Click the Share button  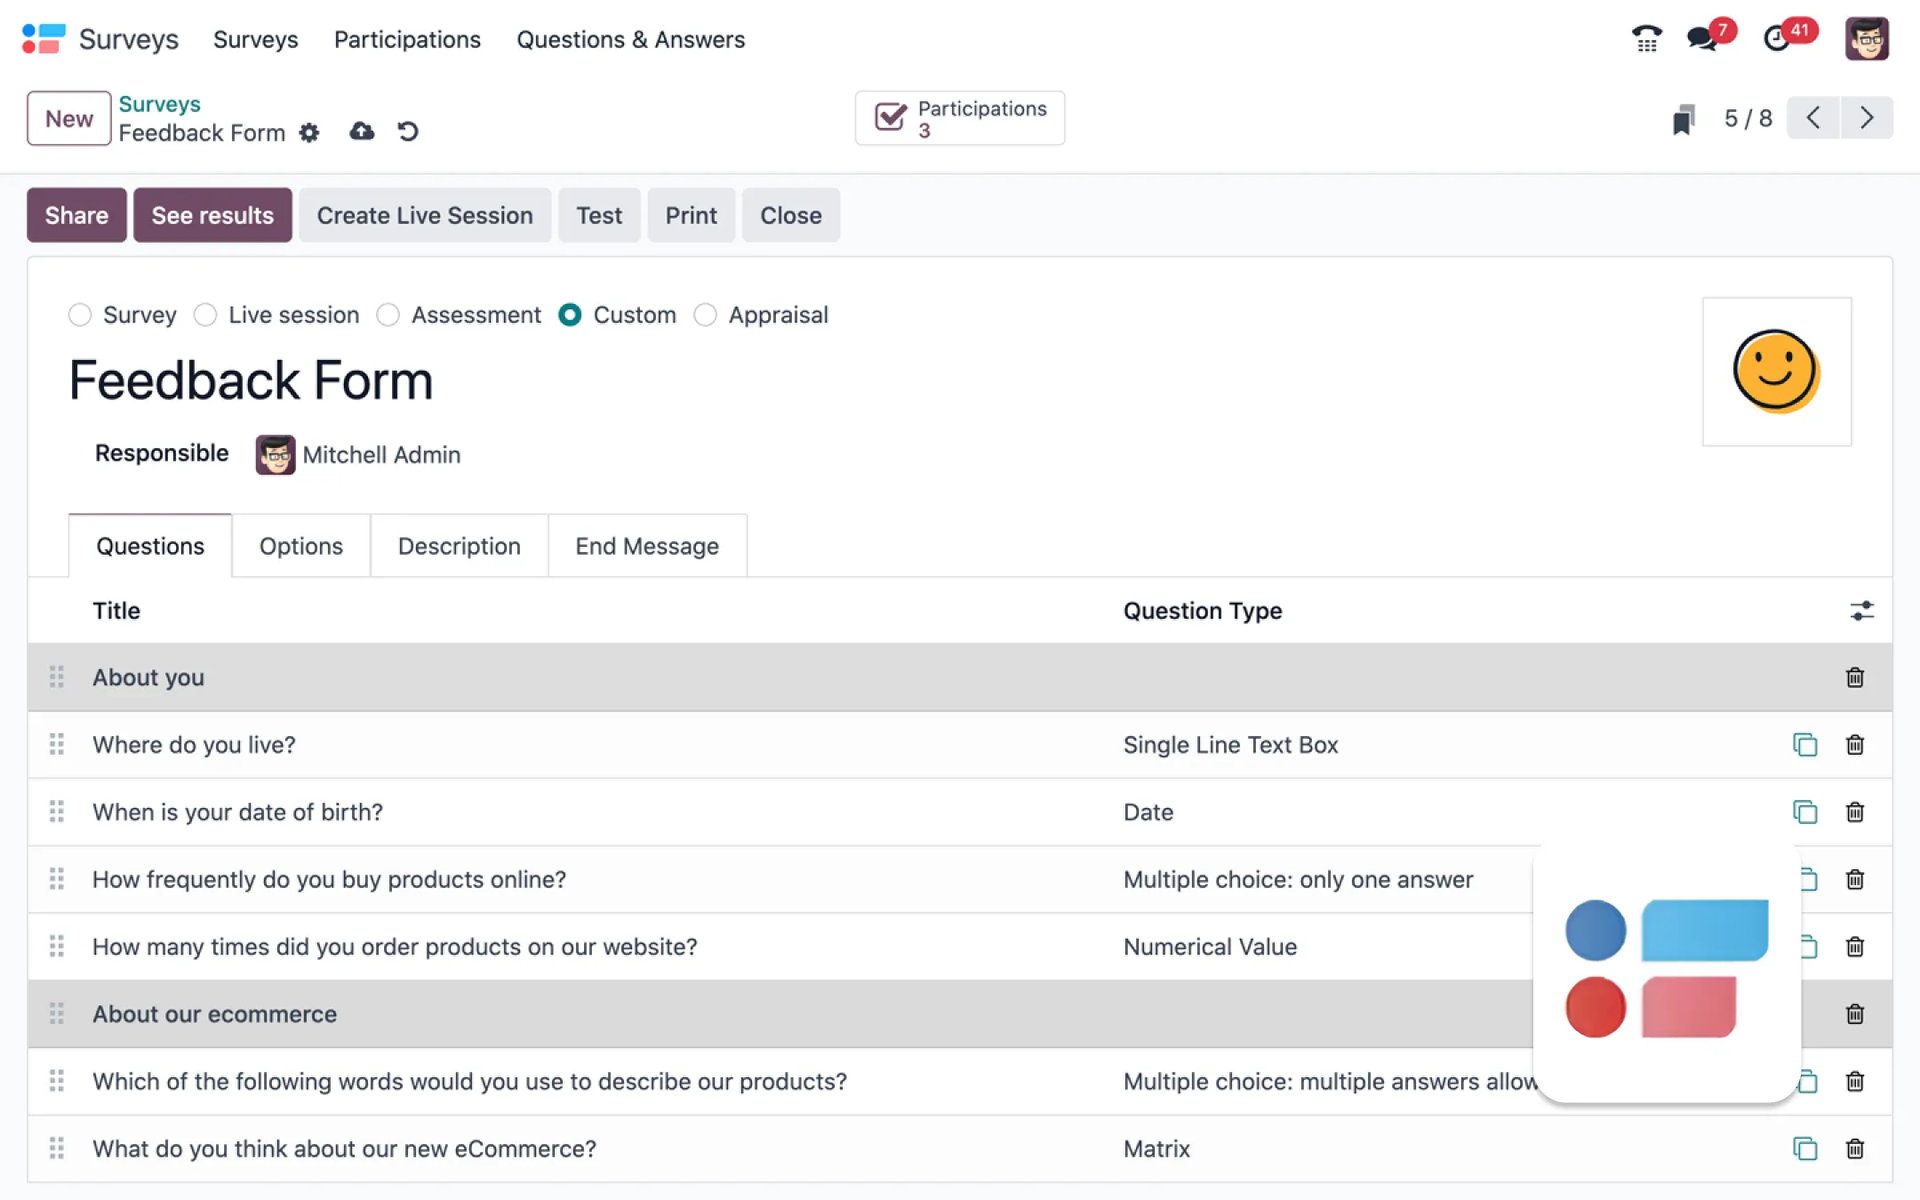[x=77, y=215]
